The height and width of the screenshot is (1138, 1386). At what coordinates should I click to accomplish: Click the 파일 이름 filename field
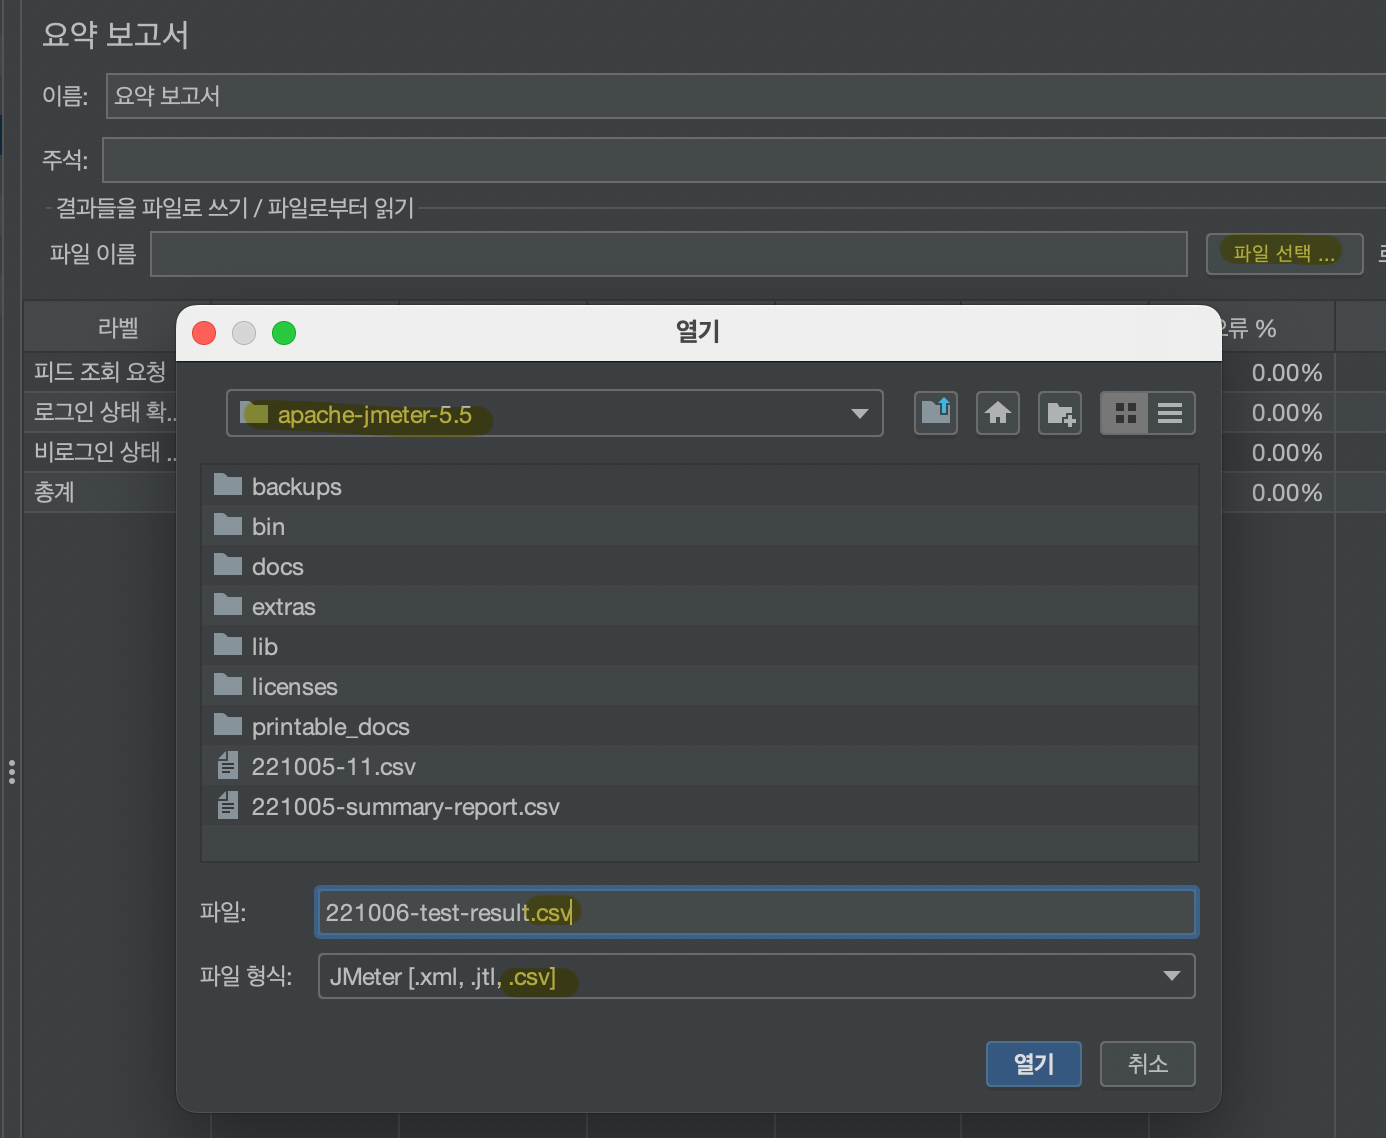(x=669, y=254)
